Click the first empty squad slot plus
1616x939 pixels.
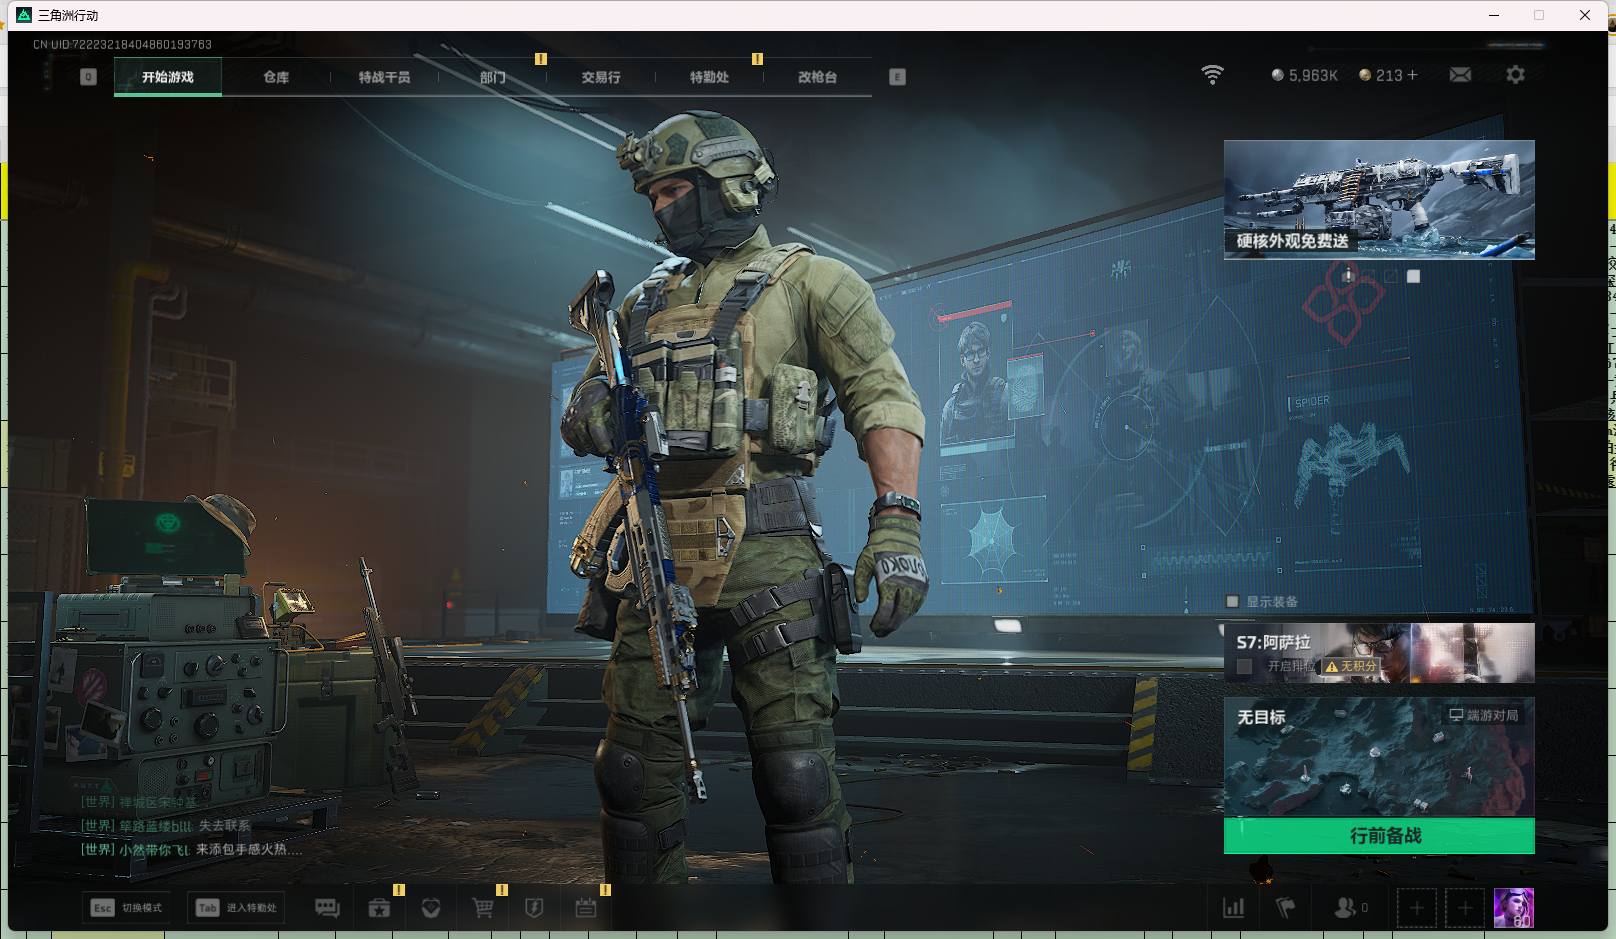(1416, 908)
